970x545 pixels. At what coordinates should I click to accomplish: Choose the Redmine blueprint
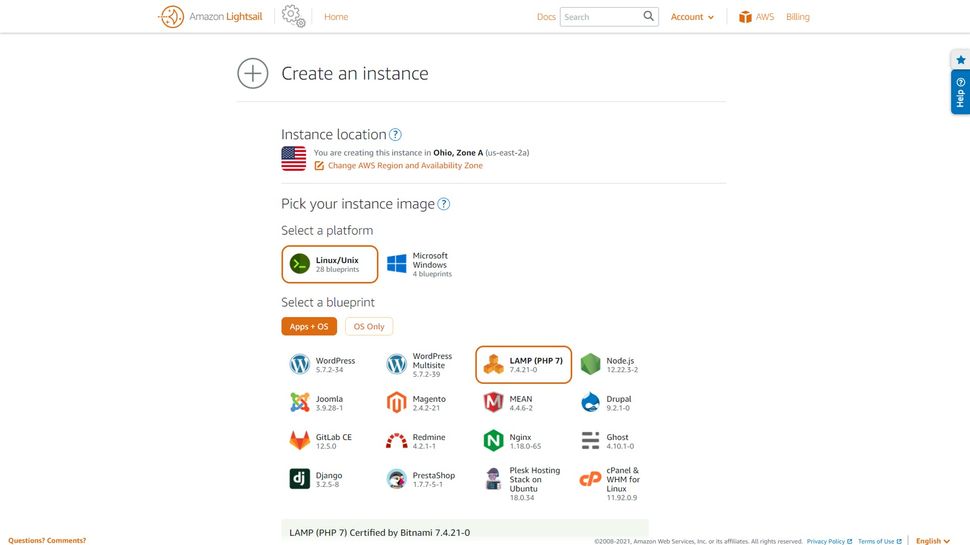click(x=426, y=441)
